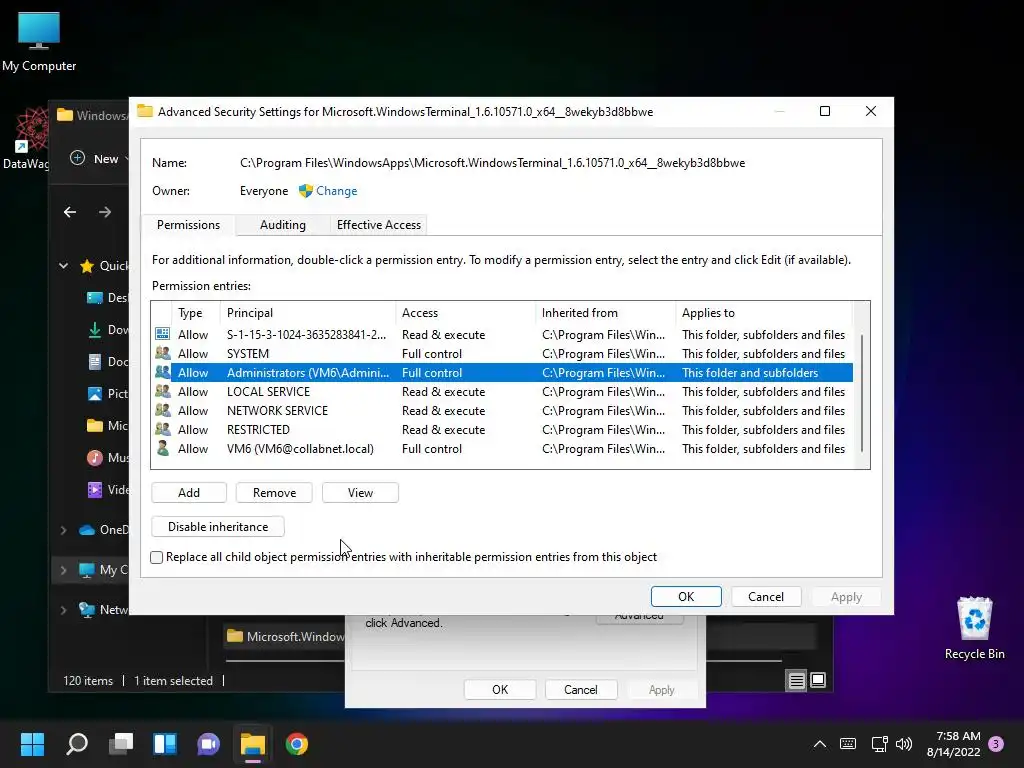Click the group icon of the NETWORK SERVICE entry
This screenshot has height=768, width=1024.
pos(163,410)
